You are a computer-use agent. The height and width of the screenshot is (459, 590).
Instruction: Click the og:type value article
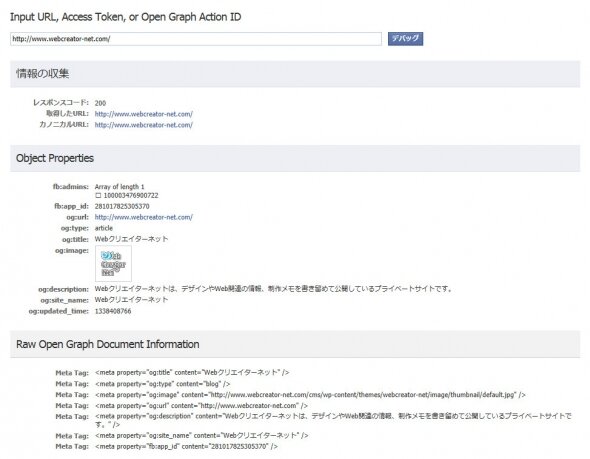click(x=103, y=228)
